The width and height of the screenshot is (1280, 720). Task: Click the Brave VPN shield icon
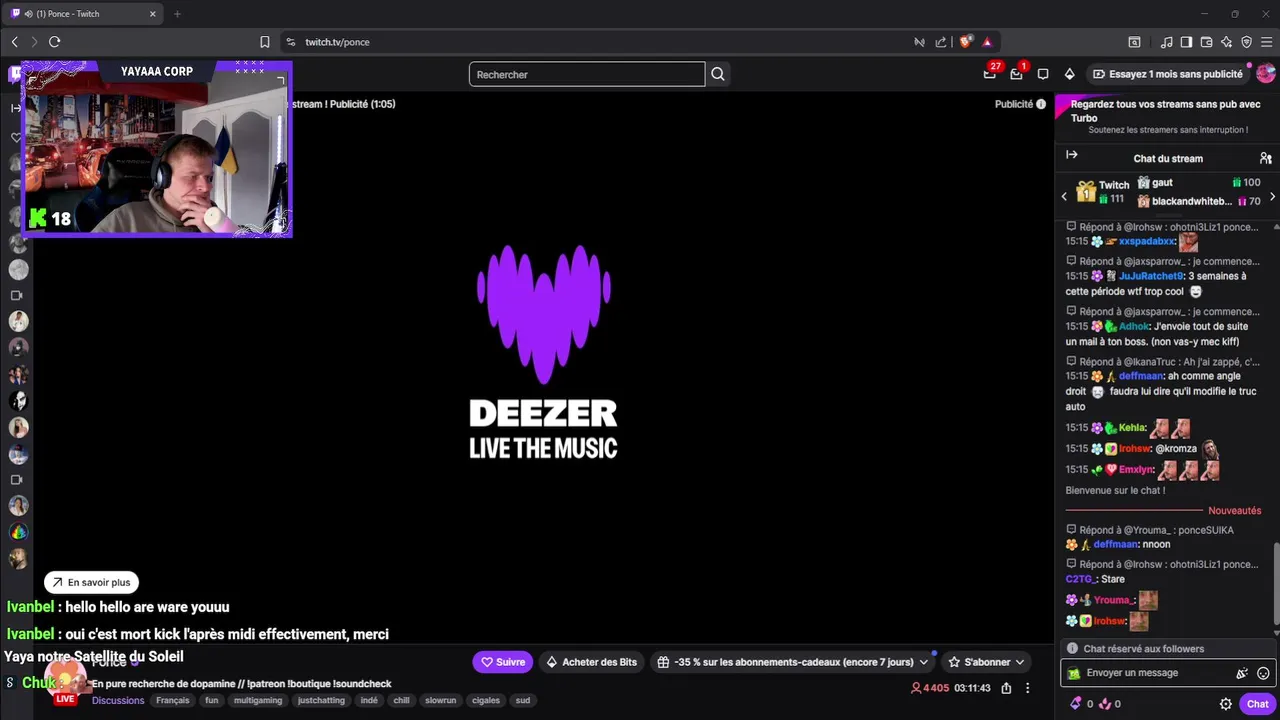[1246, 42]
